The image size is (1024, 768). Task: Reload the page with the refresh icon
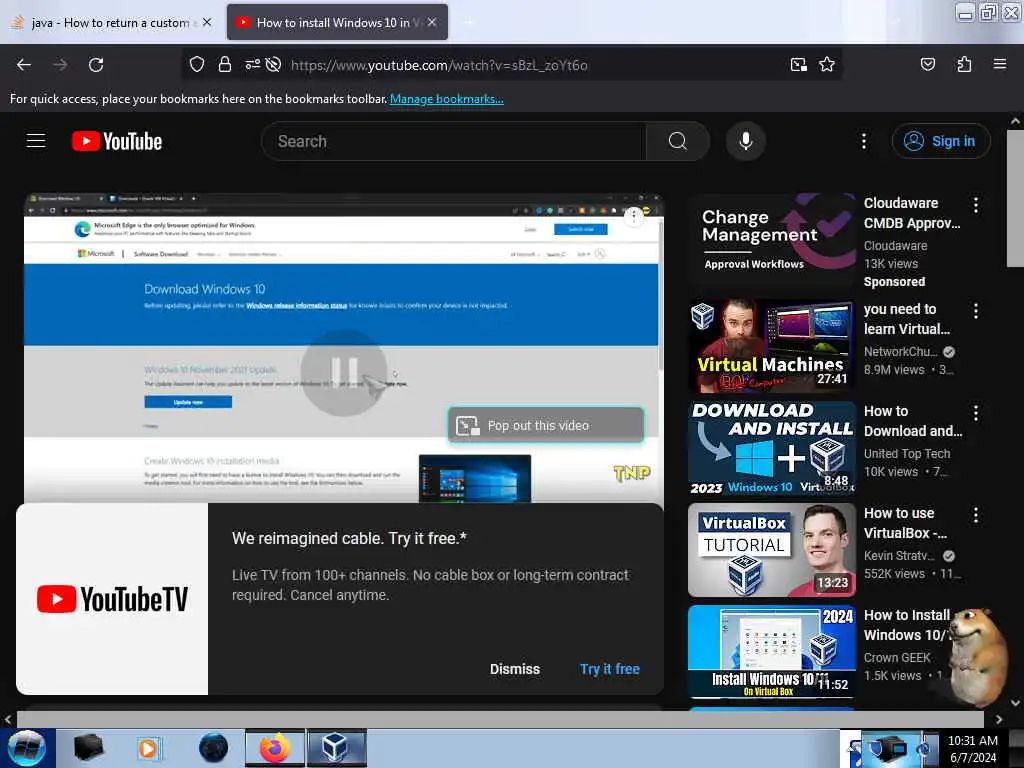point(96,65)
